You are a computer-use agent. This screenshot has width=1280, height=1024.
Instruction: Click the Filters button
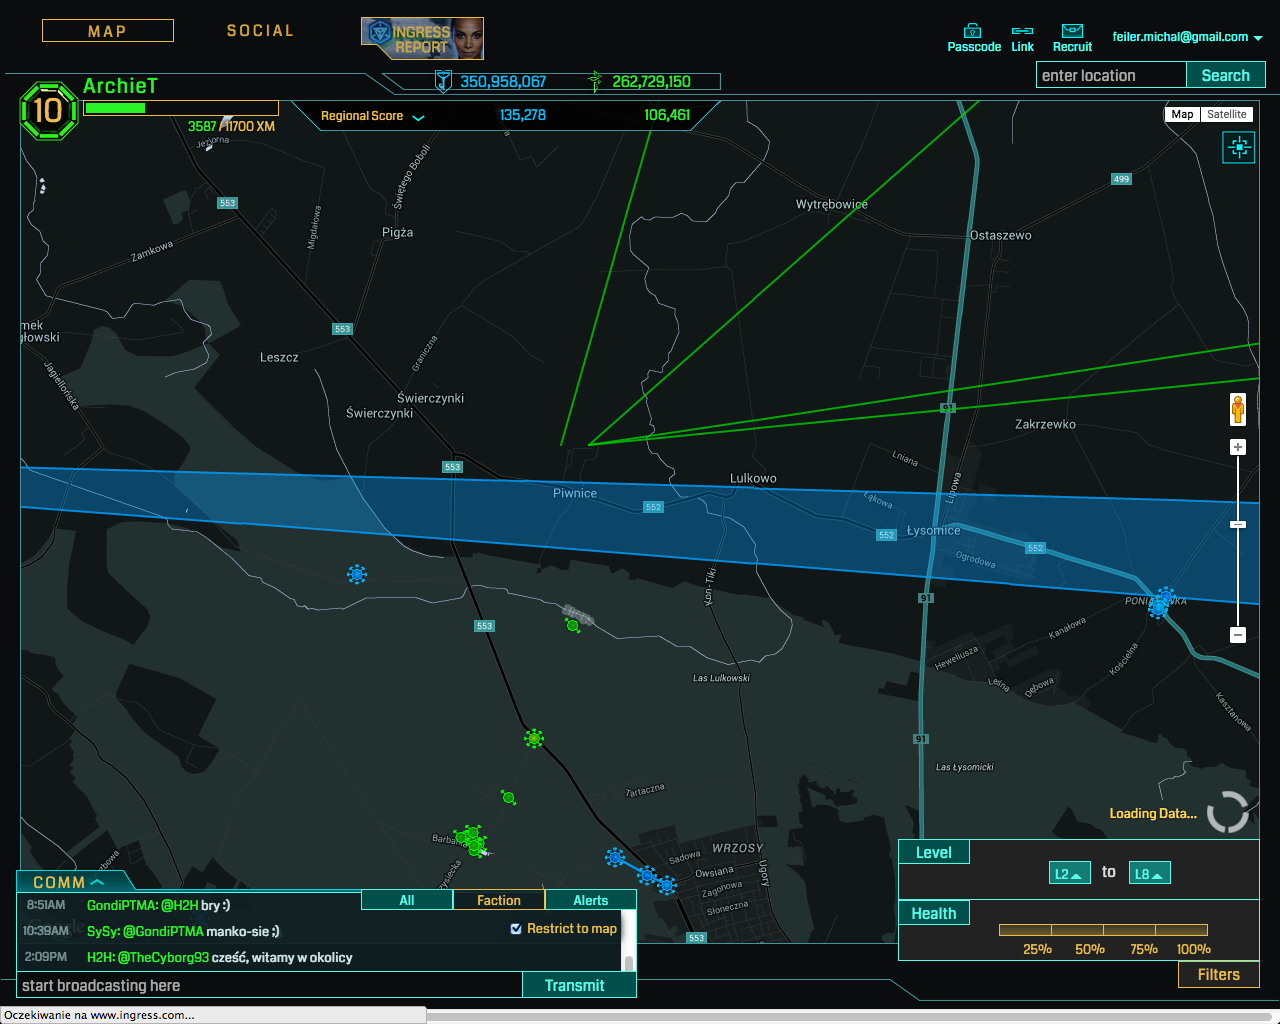(1218, 974)
